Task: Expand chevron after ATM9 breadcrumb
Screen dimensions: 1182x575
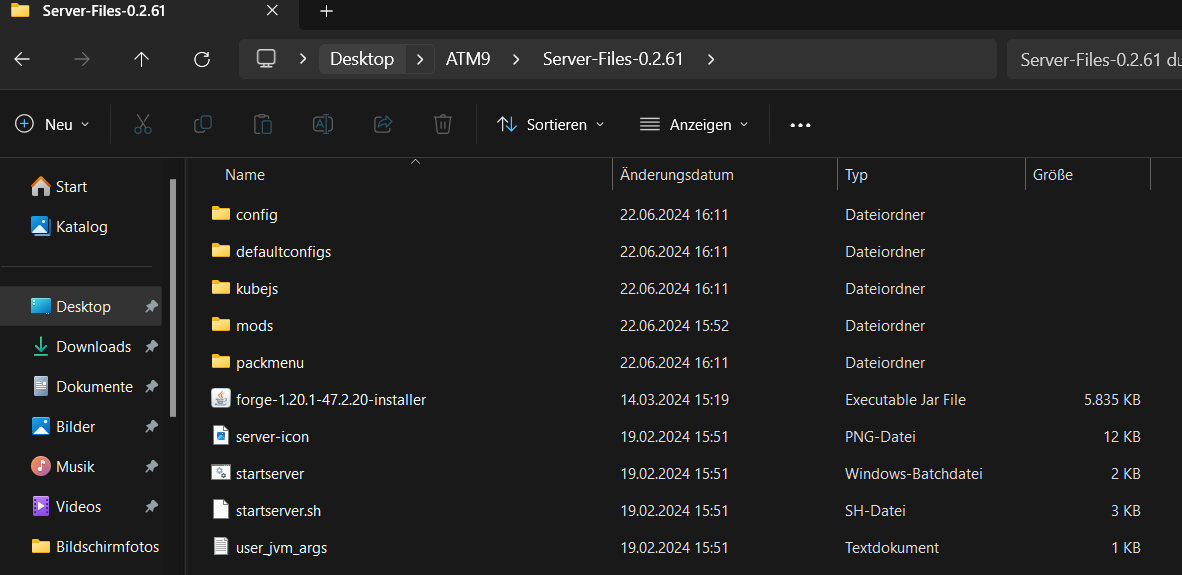Action: coord(516,59)
